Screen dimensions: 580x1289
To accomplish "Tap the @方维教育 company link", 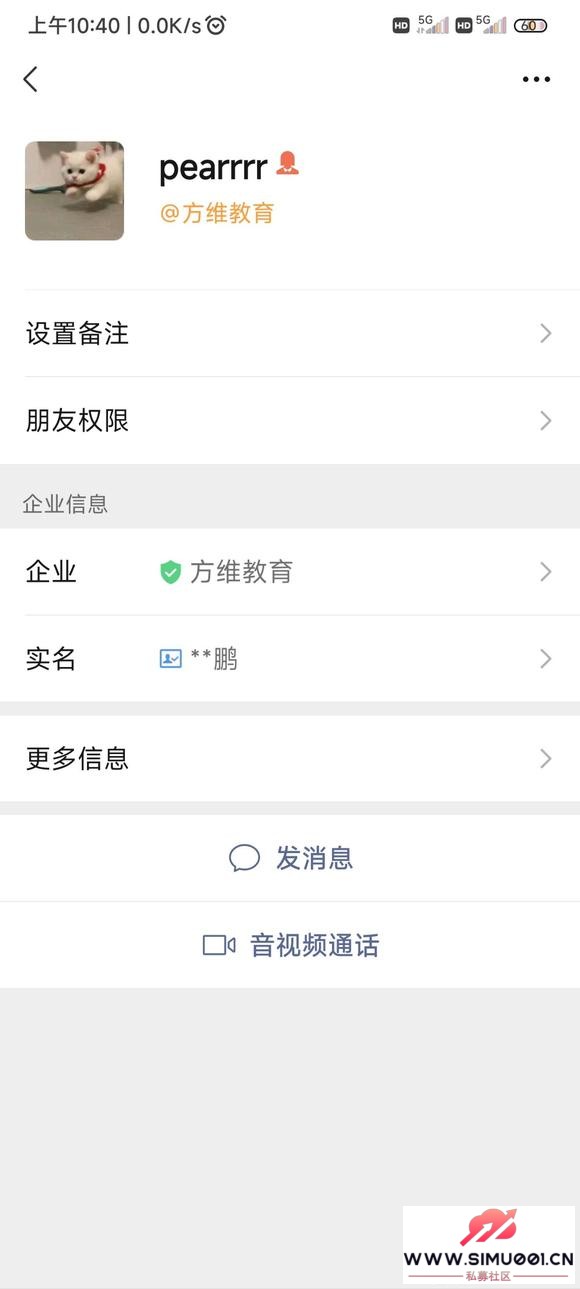I will pos(217,213).
